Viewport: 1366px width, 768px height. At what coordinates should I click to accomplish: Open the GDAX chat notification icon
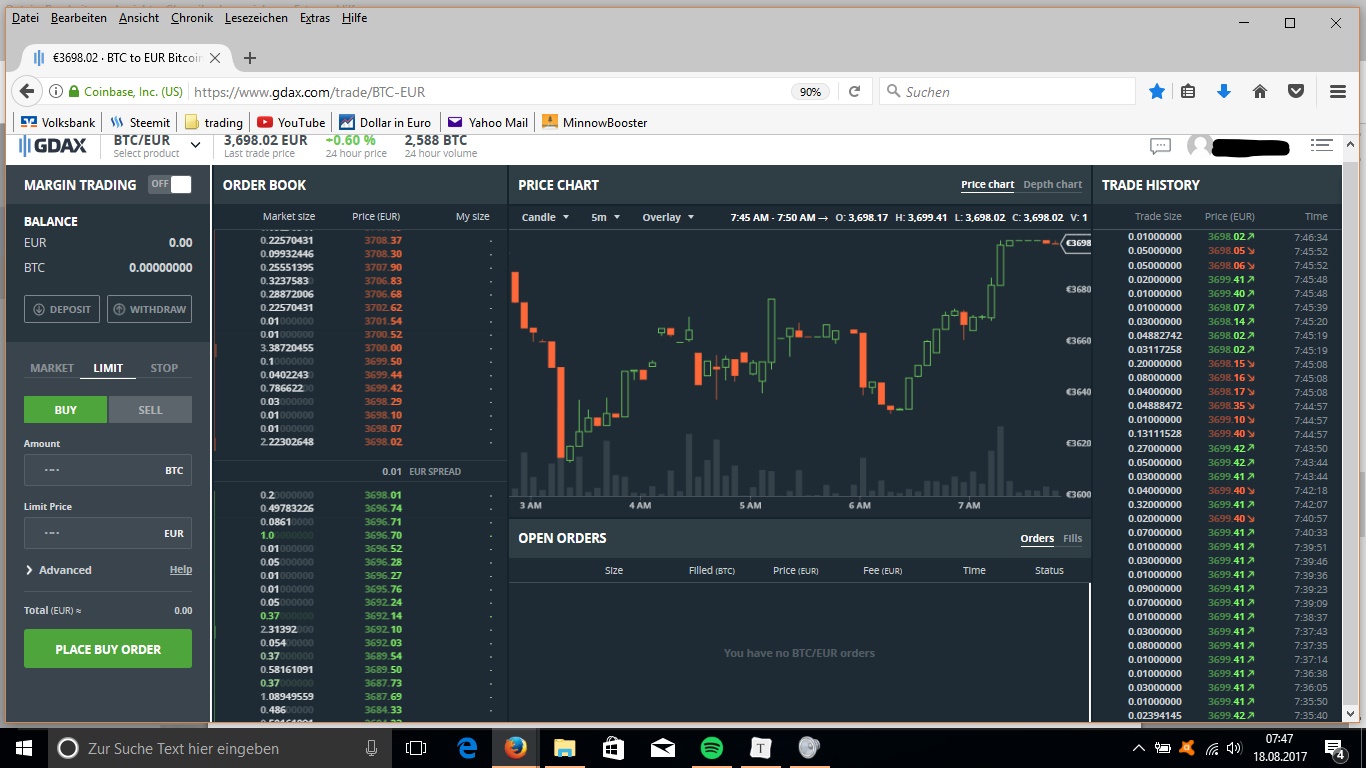pos(1160,146)
